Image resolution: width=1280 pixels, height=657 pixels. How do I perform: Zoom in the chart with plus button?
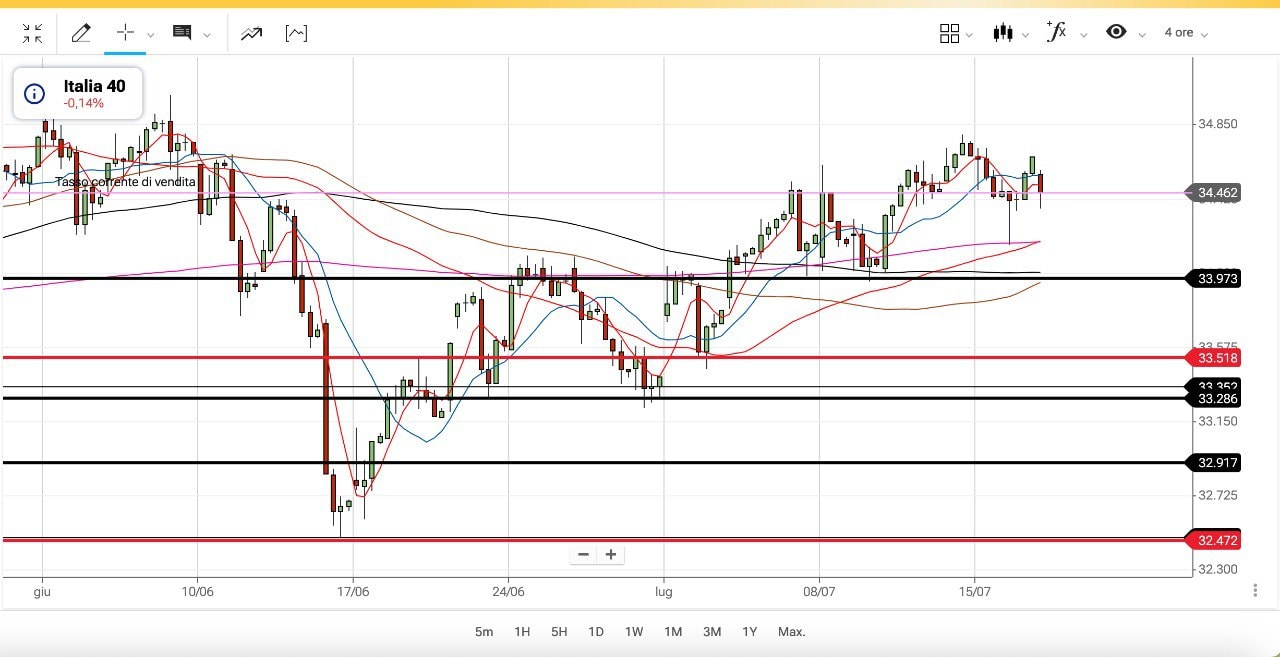pyautogui.click(x=611, y=555)
